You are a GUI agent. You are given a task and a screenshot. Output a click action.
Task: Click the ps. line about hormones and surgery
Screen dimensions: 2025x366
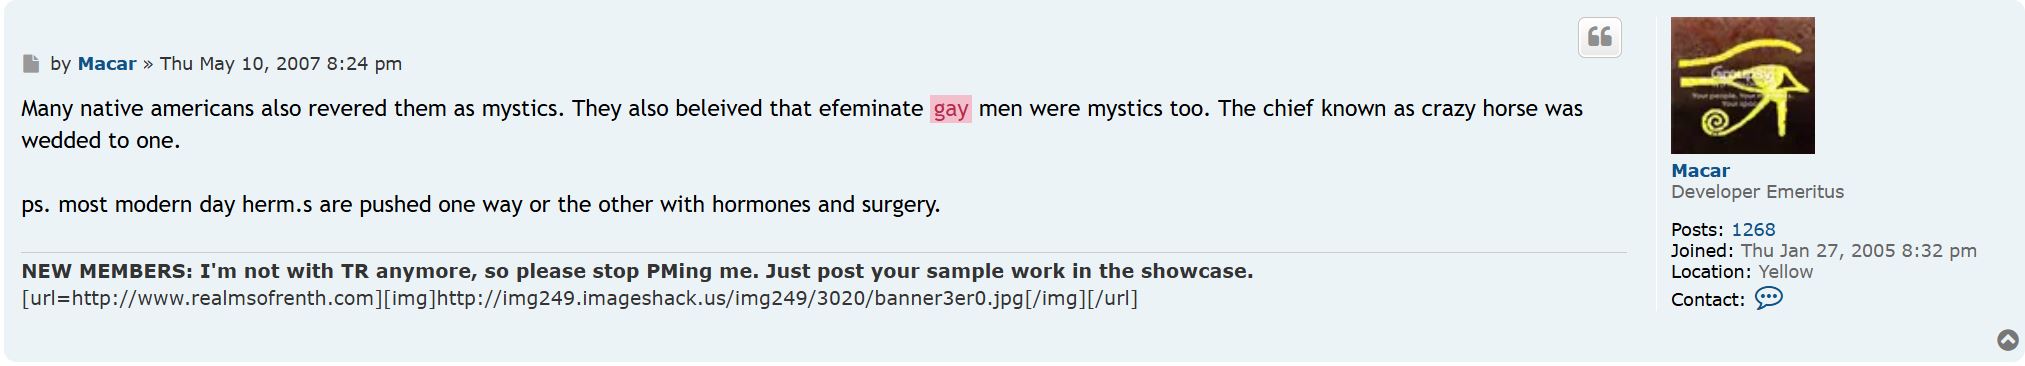pos(481,205)
